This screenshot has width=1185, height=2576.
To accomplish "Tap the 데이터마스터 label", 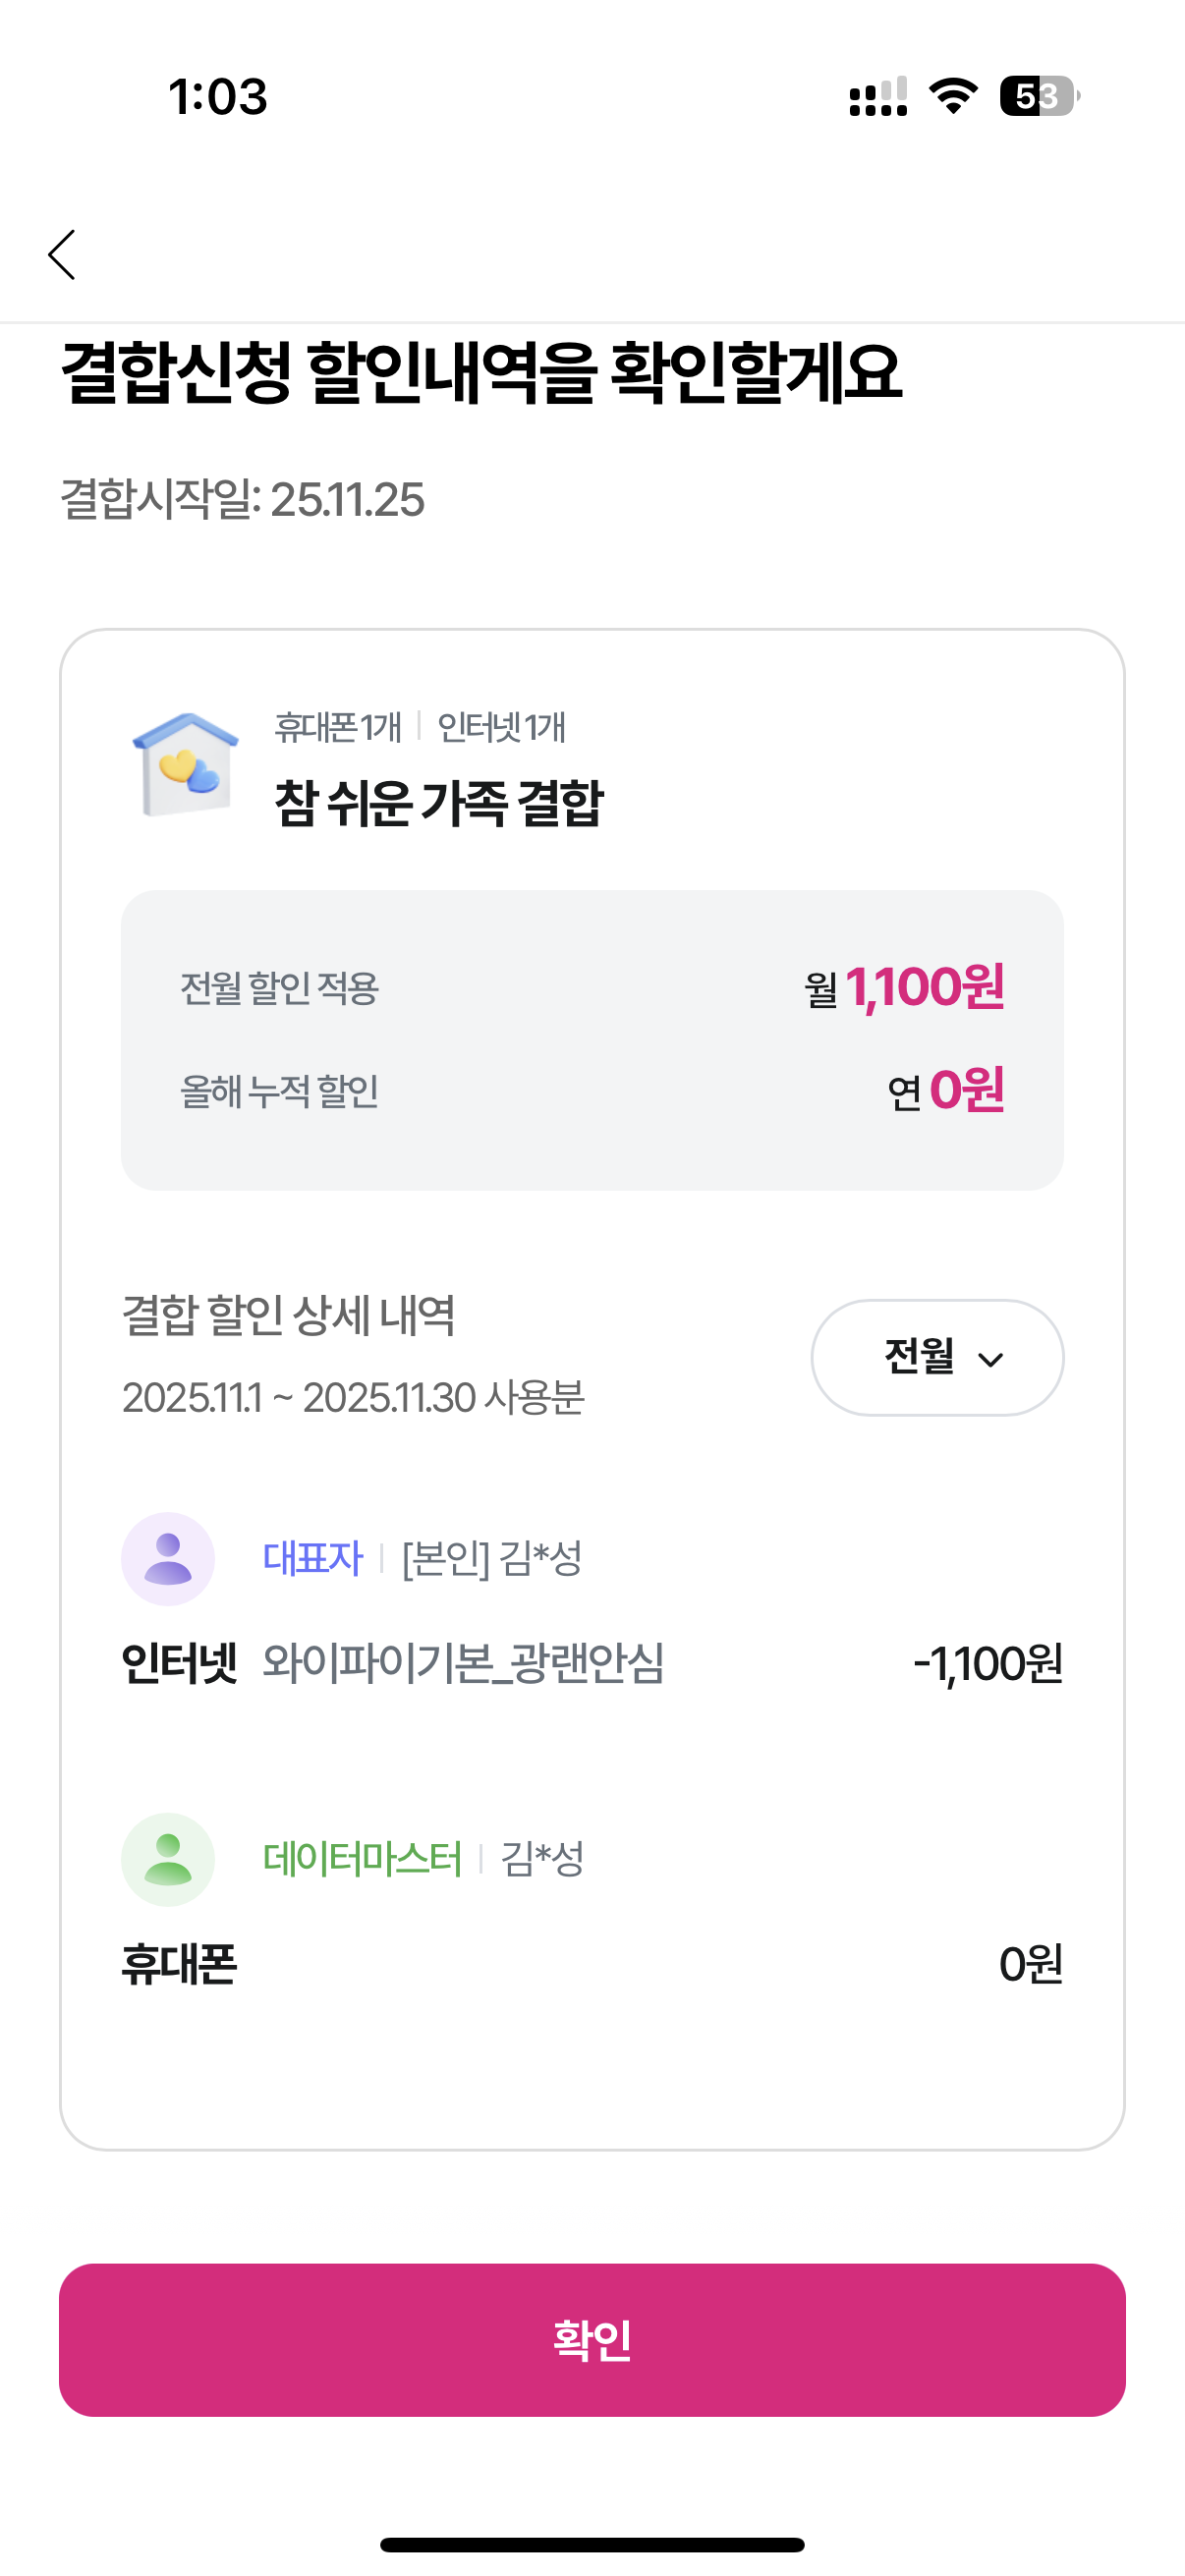I will (362, 1859).
